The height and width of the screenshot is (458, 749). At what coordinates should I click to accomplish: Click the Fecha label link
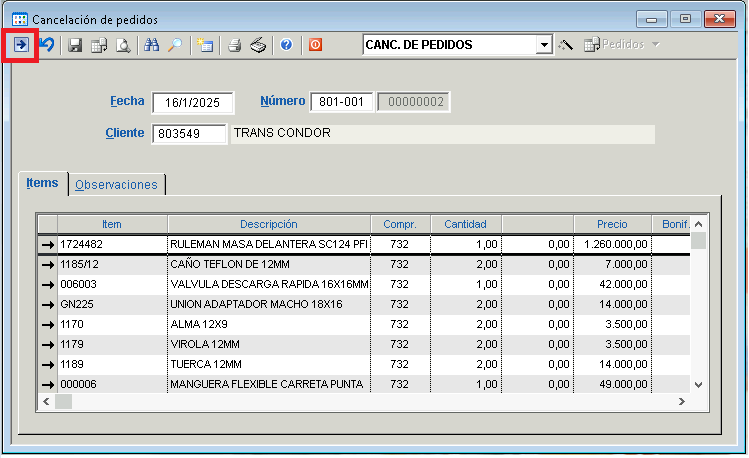click(x=126, y=102)
